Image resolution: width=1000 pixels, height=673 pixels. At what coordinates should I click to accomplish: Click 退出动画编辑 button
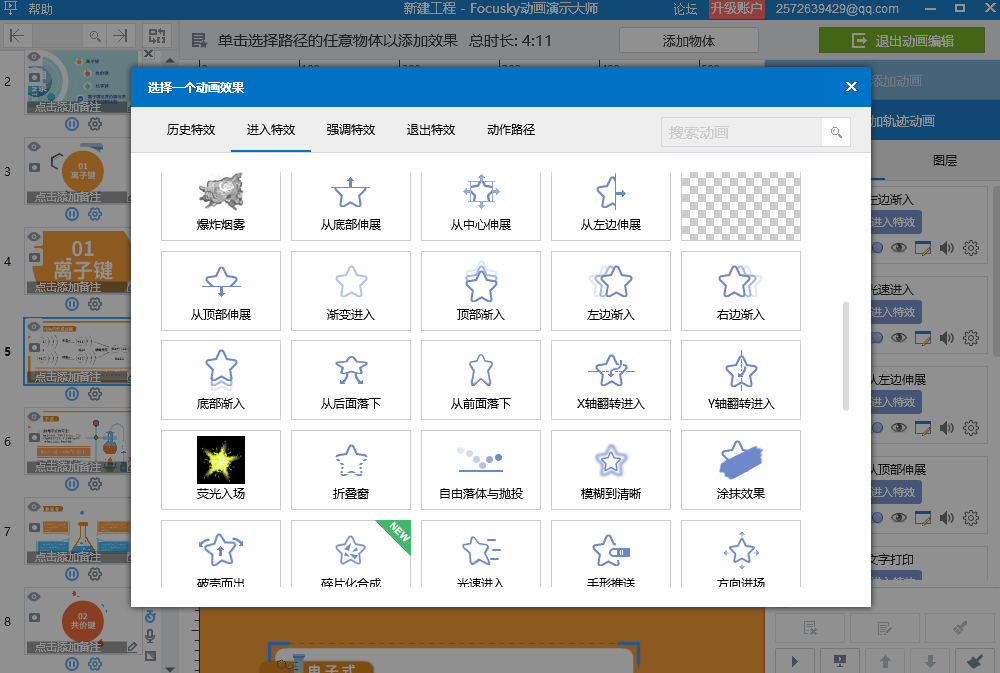902,41
